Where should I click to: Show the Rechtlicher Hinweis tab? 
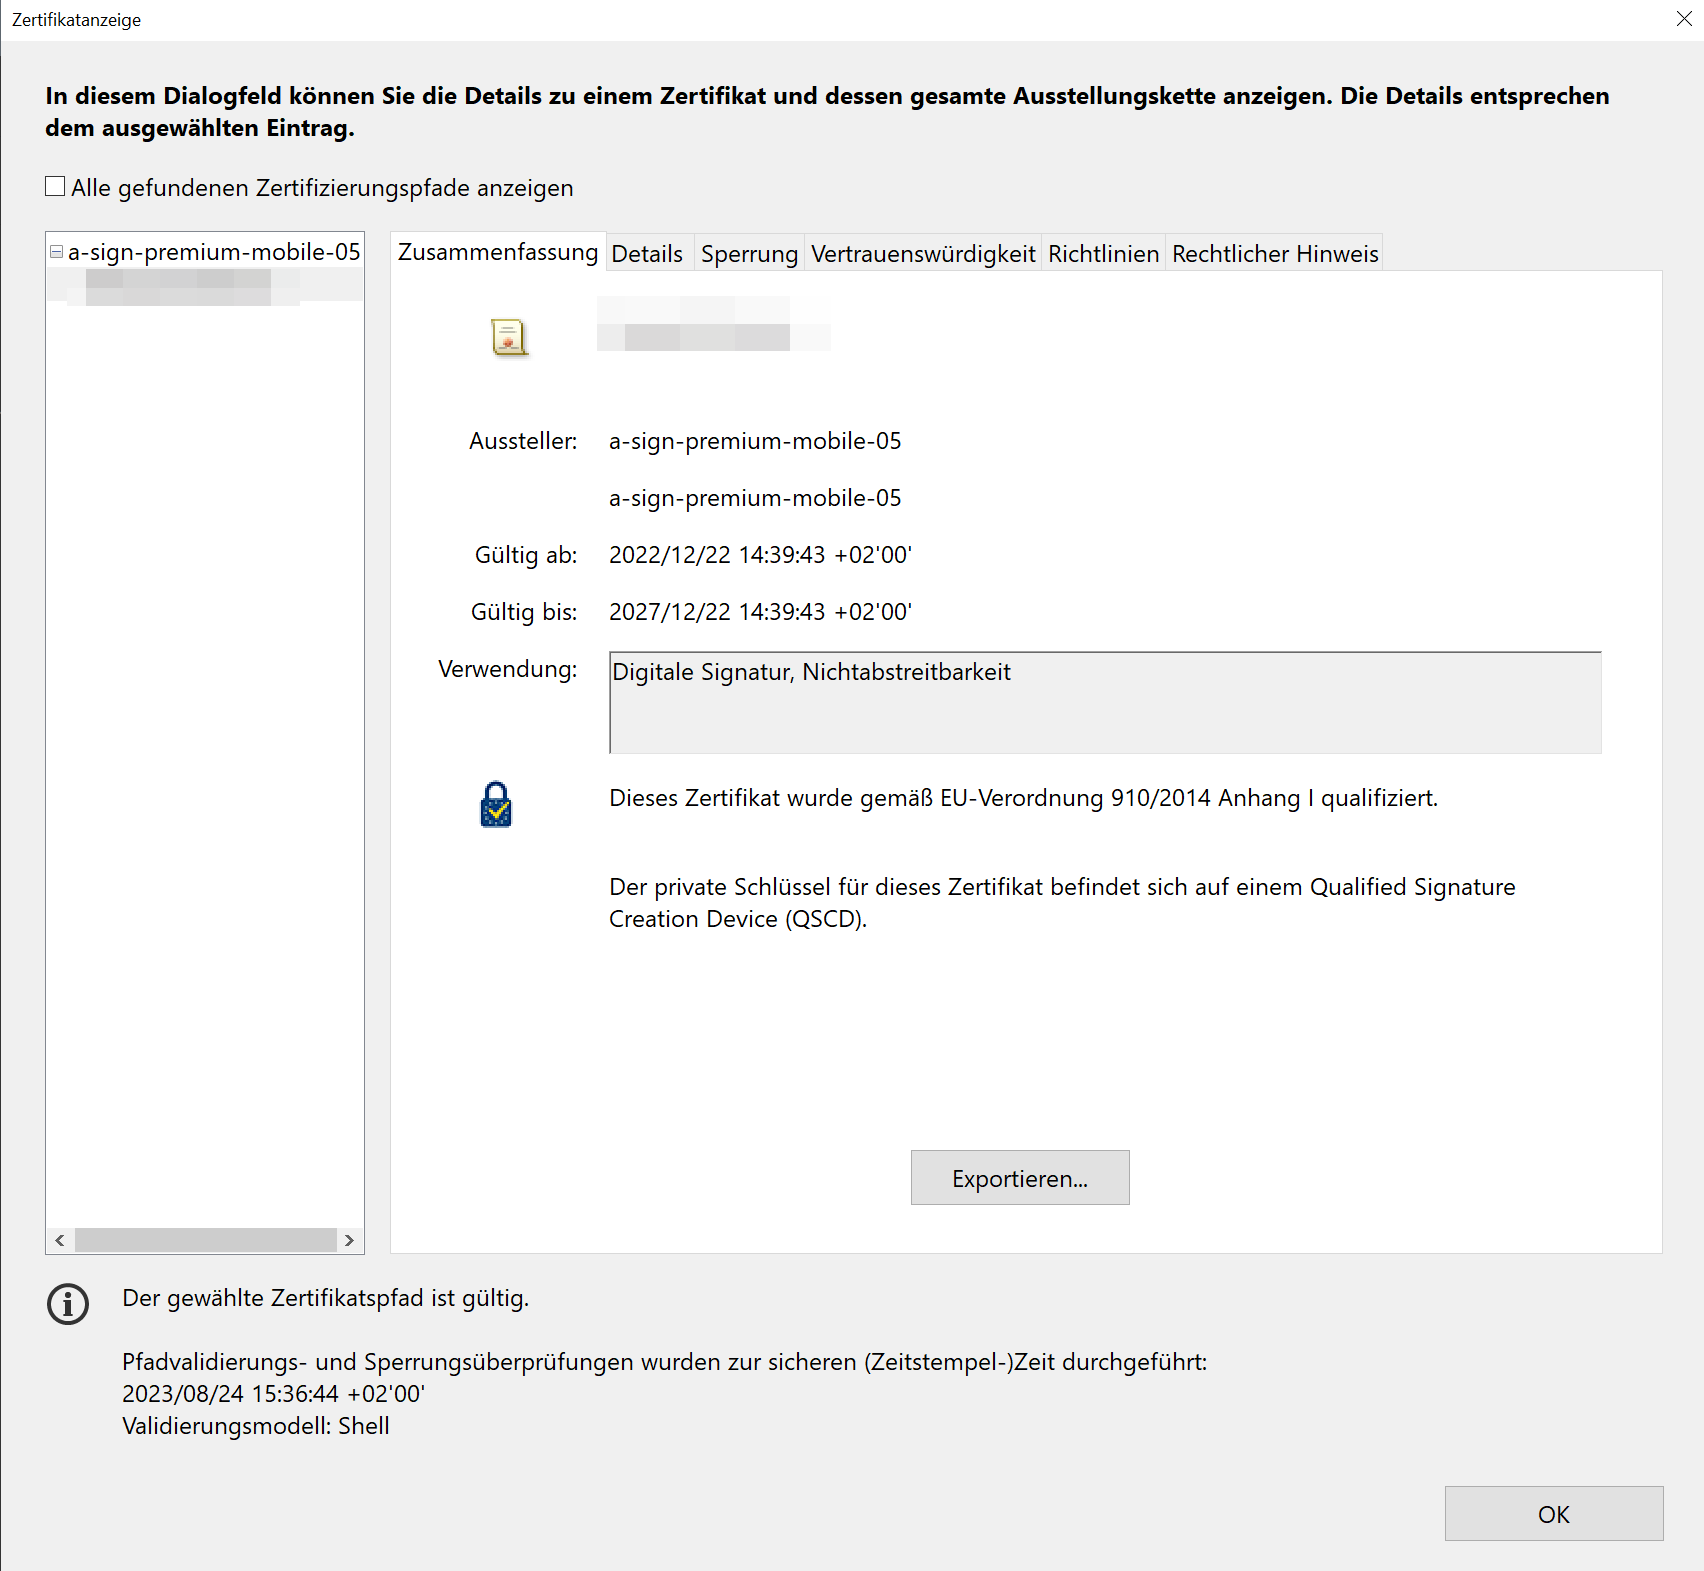(1275, 254)
